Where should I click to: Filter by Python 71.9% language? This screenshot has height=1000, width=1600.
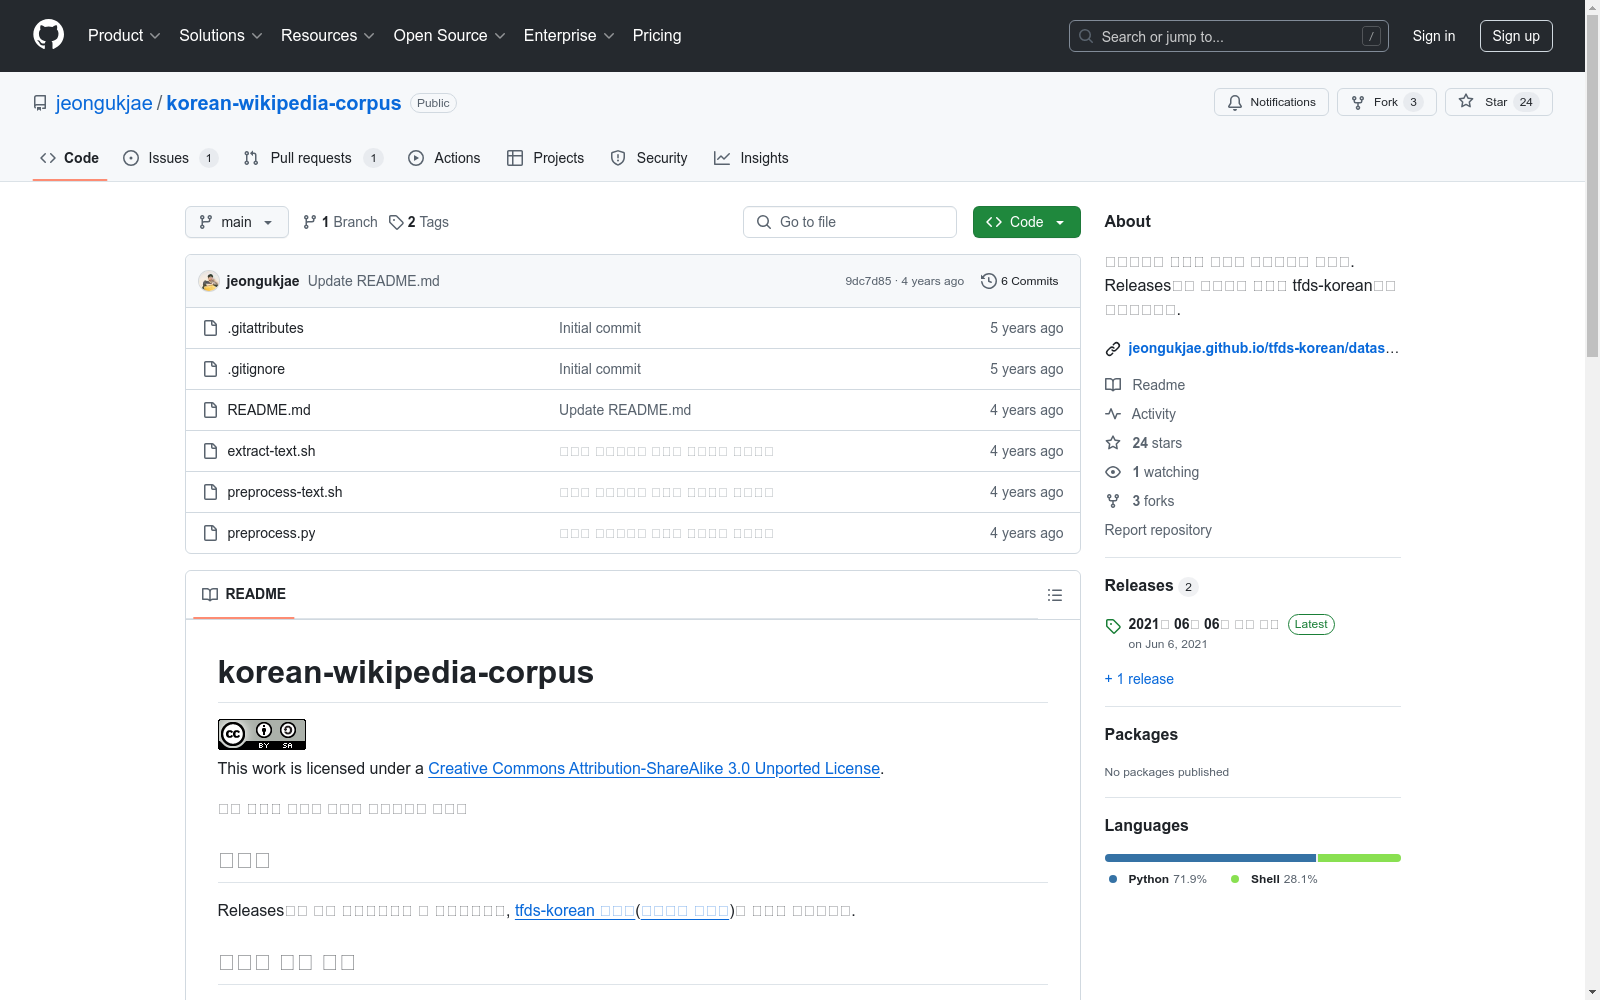coord(1158,879)
